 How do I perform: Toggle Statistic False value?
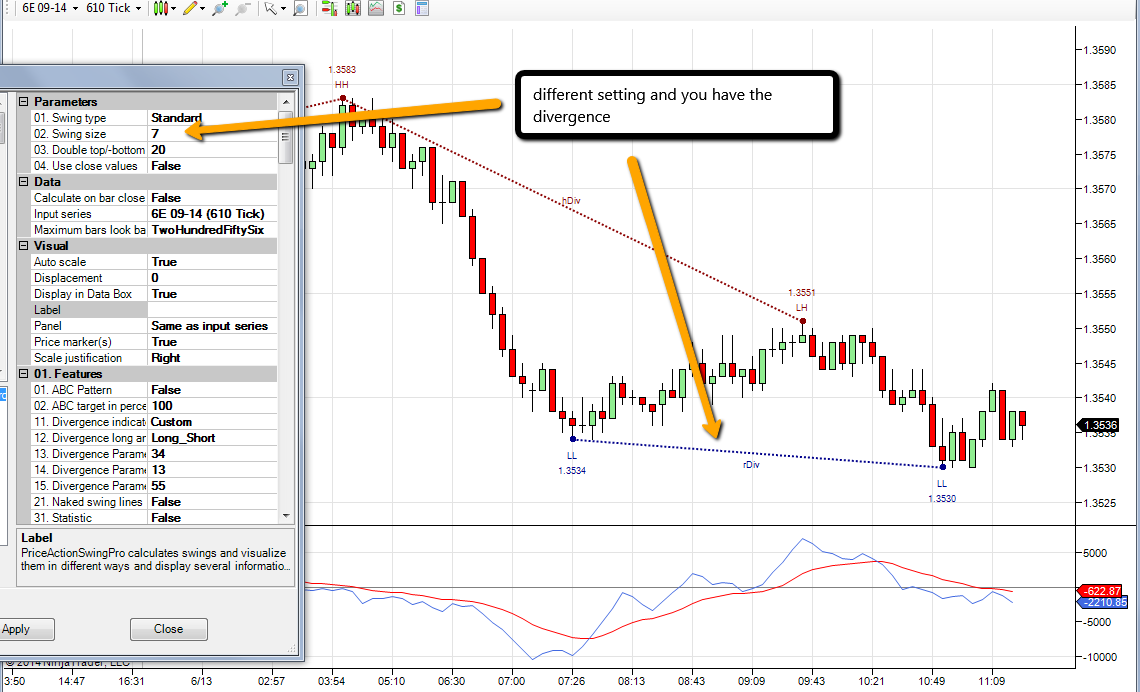(213, 518)
